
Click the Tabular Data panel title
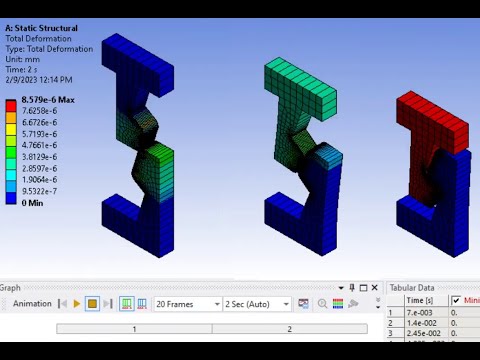(x=412, y=288)
